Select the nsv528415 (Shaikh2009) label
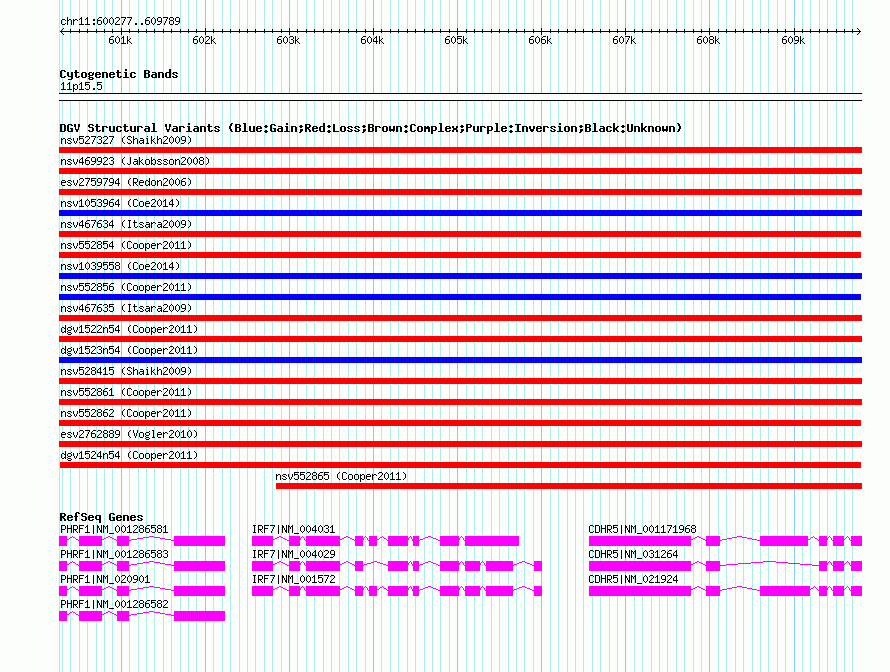 [x=126, y=371]
